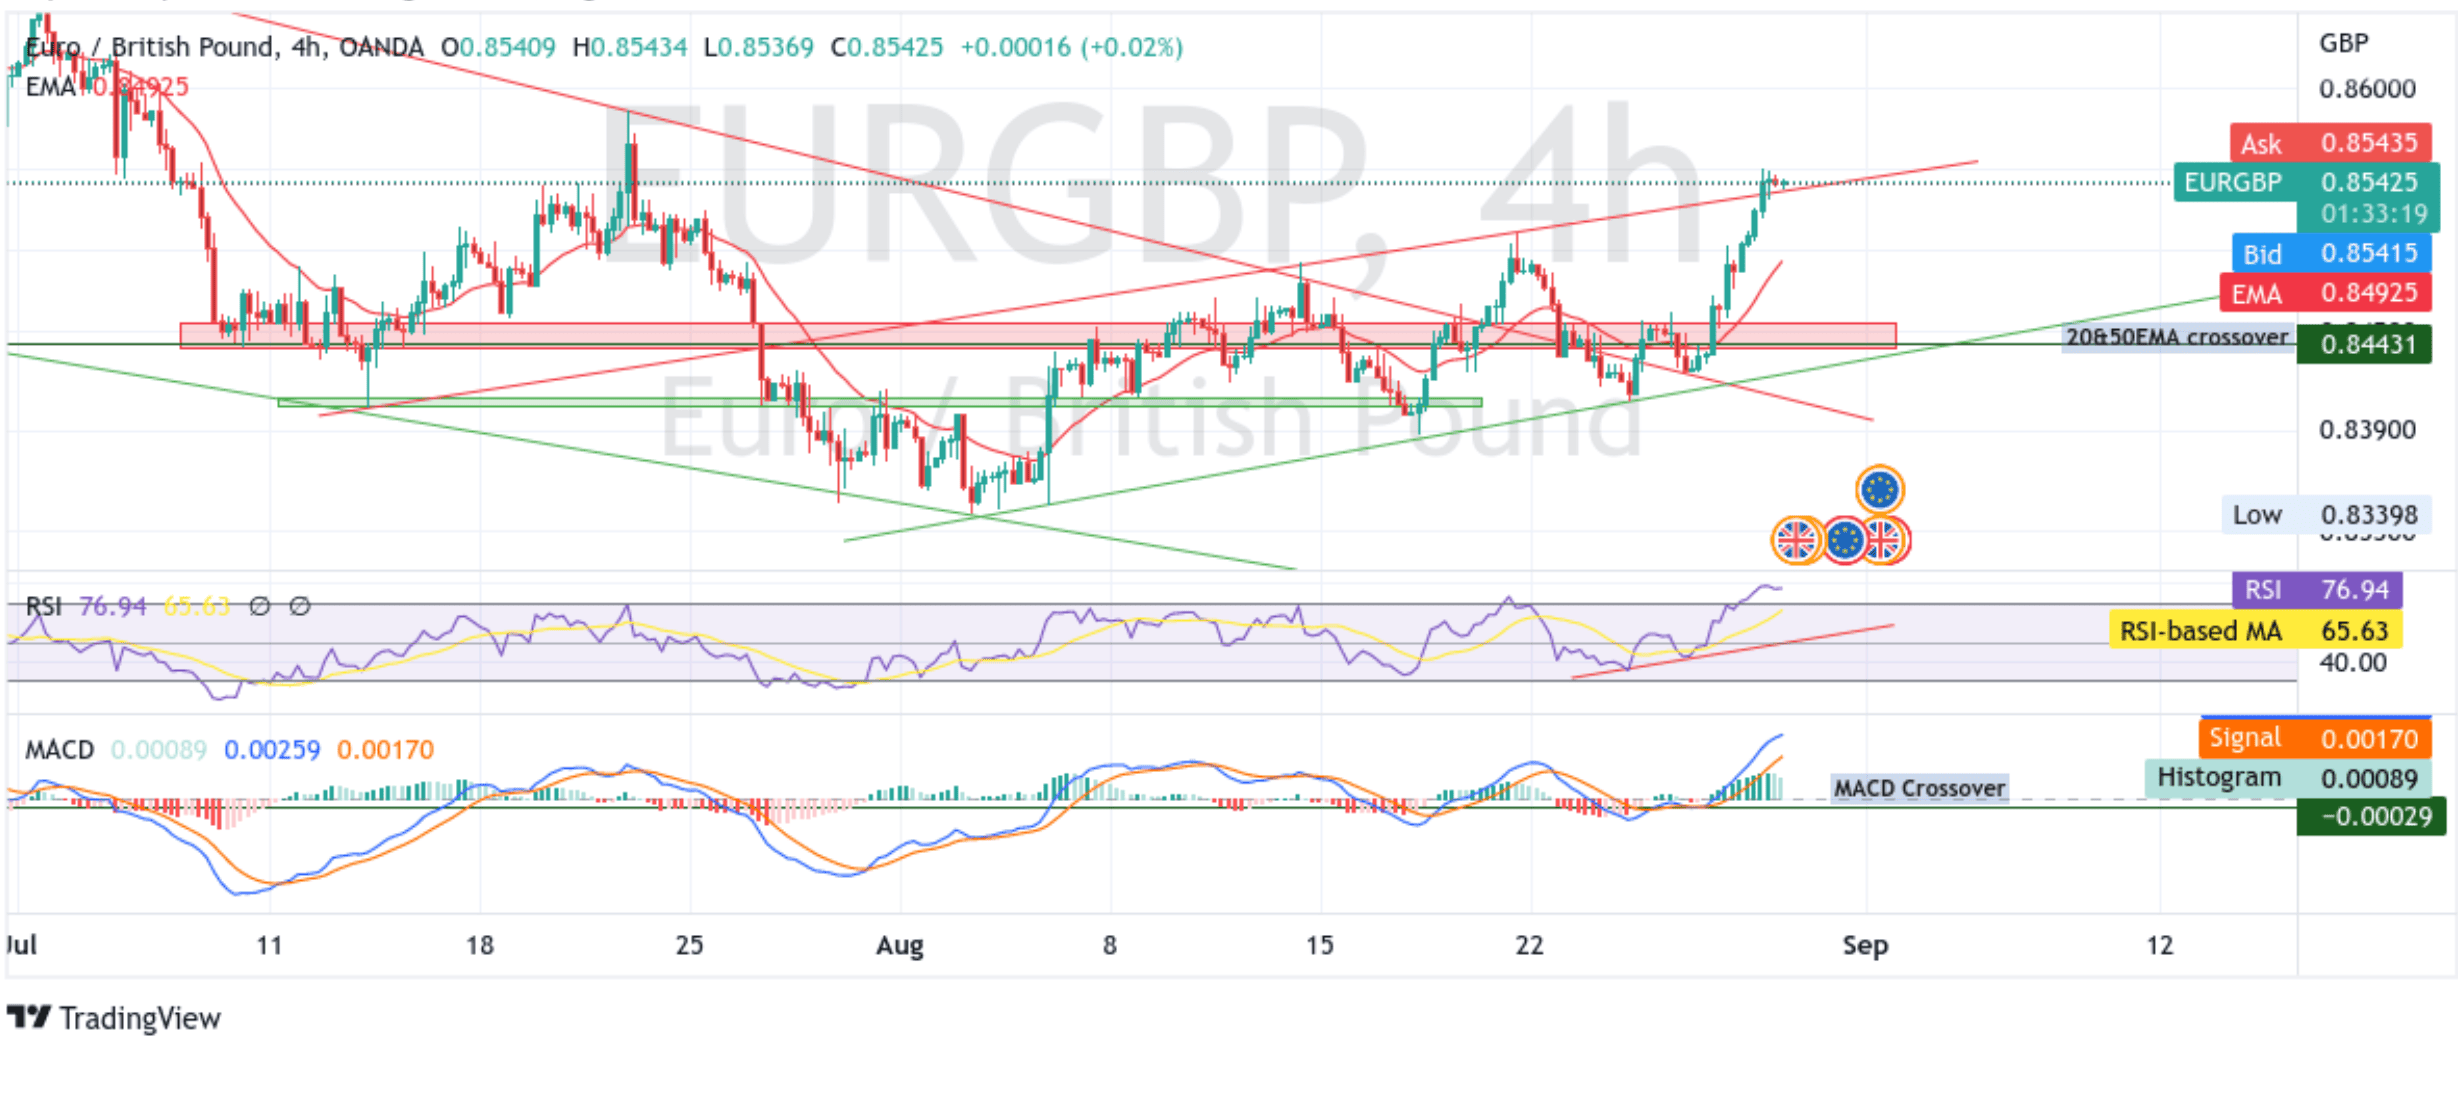Image resolution: width=2458 pixels, height=1104 pixels.
Task: Click the green 0.84431 horizontal line label
Action: (x=2363, y=345)
